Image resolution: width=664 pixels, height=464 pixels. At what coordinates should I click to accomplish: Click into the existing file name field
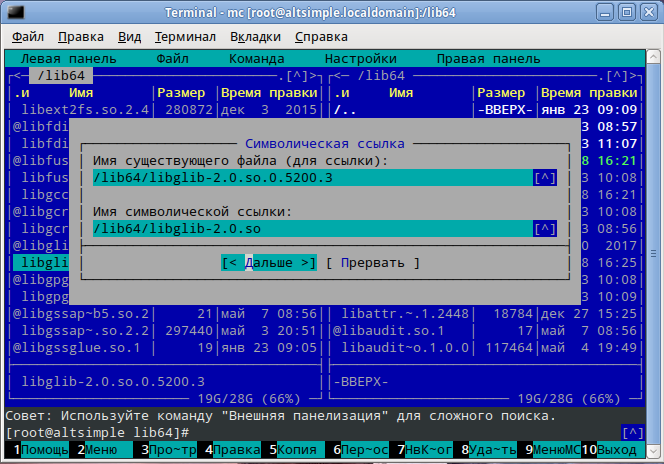point(310,178)
